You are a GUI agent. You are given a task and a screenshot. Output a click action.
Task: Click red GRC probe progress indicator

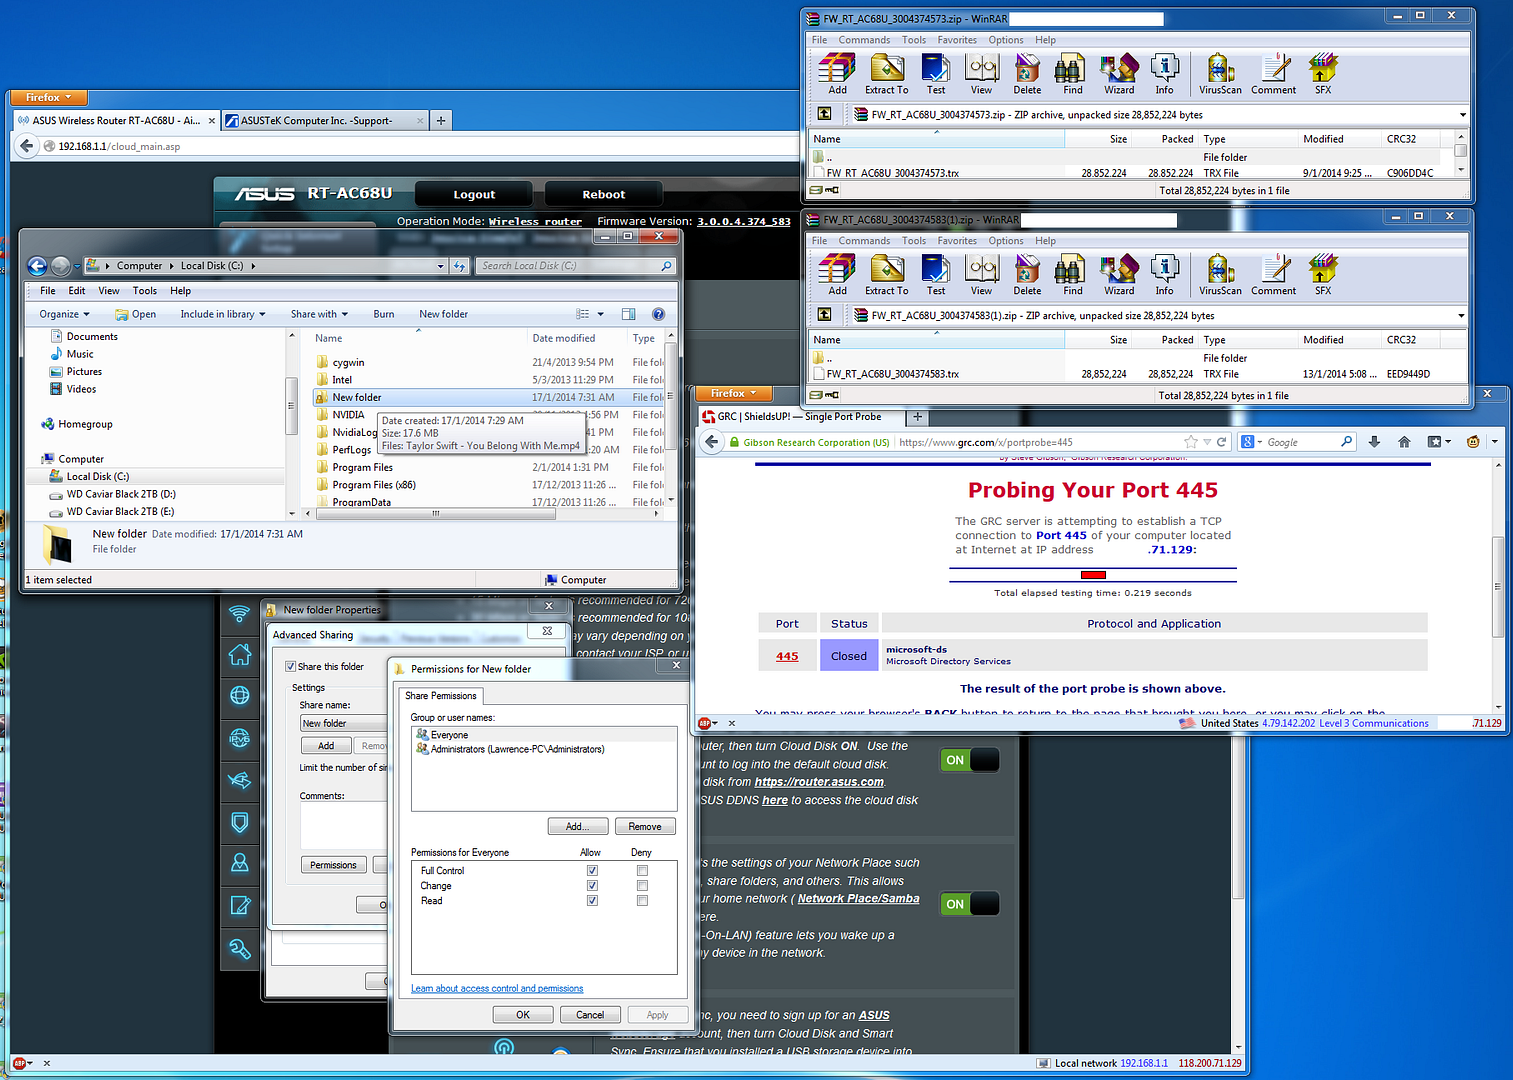(1093, 574)
